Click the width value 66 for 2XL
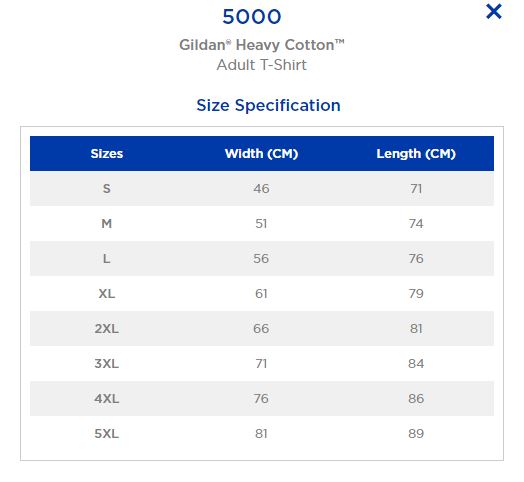The image size is (524, 482). [x=261, y=329]
